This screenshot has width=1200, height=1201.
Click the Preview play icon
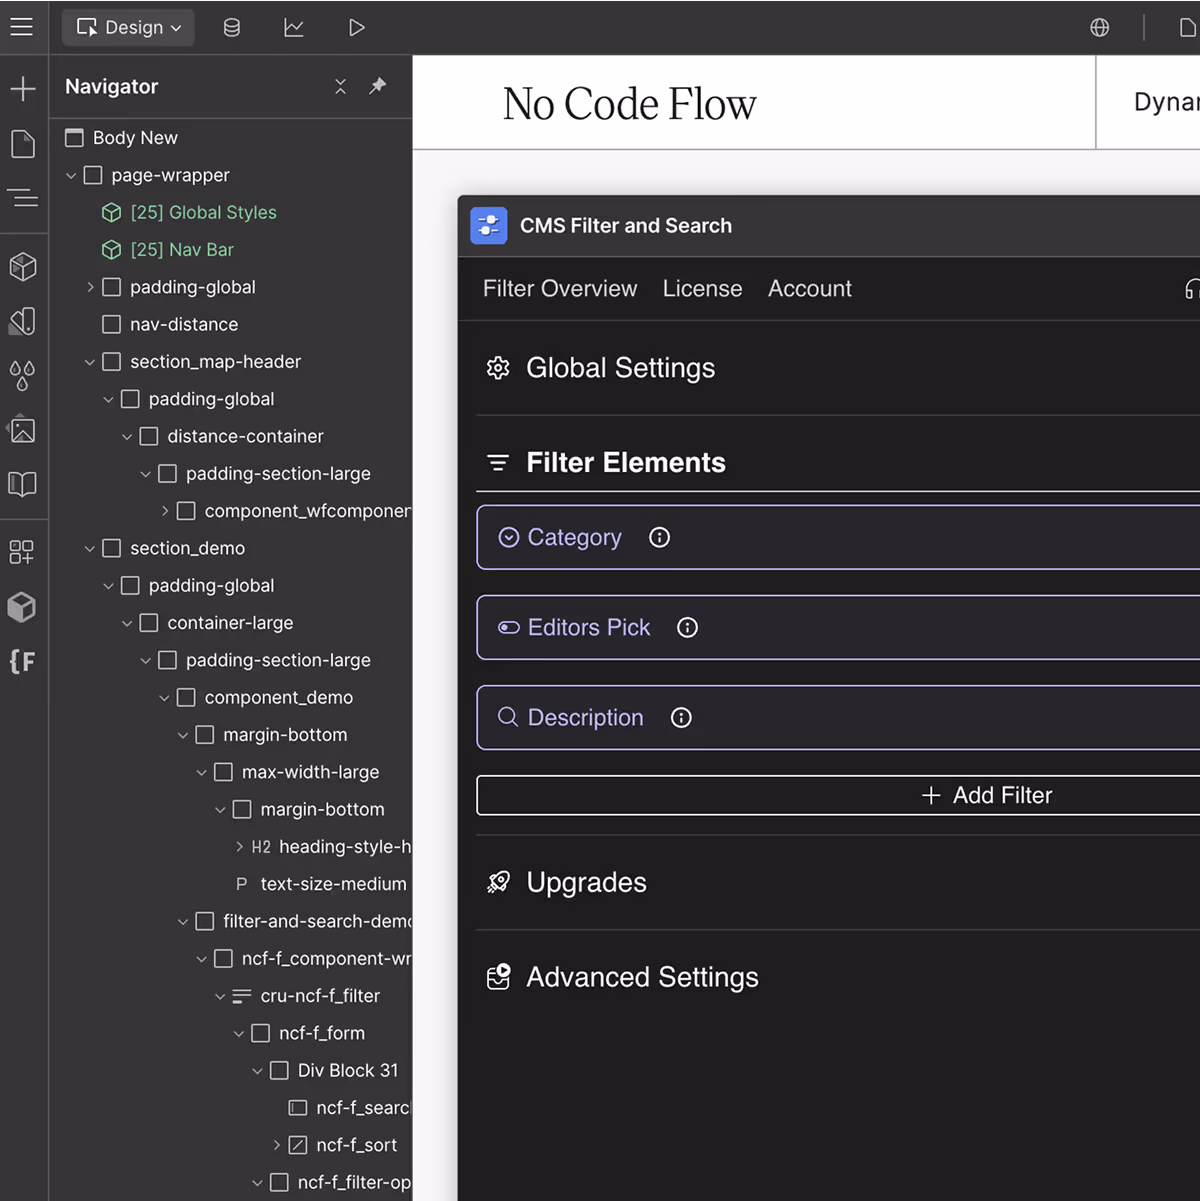(357, 27)
